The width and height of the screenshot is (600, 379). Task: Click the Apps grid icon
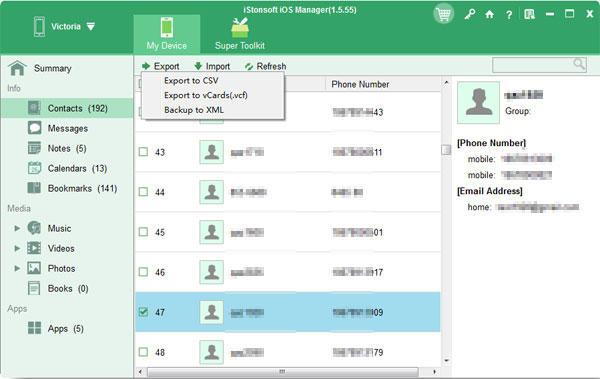(34, 328)
